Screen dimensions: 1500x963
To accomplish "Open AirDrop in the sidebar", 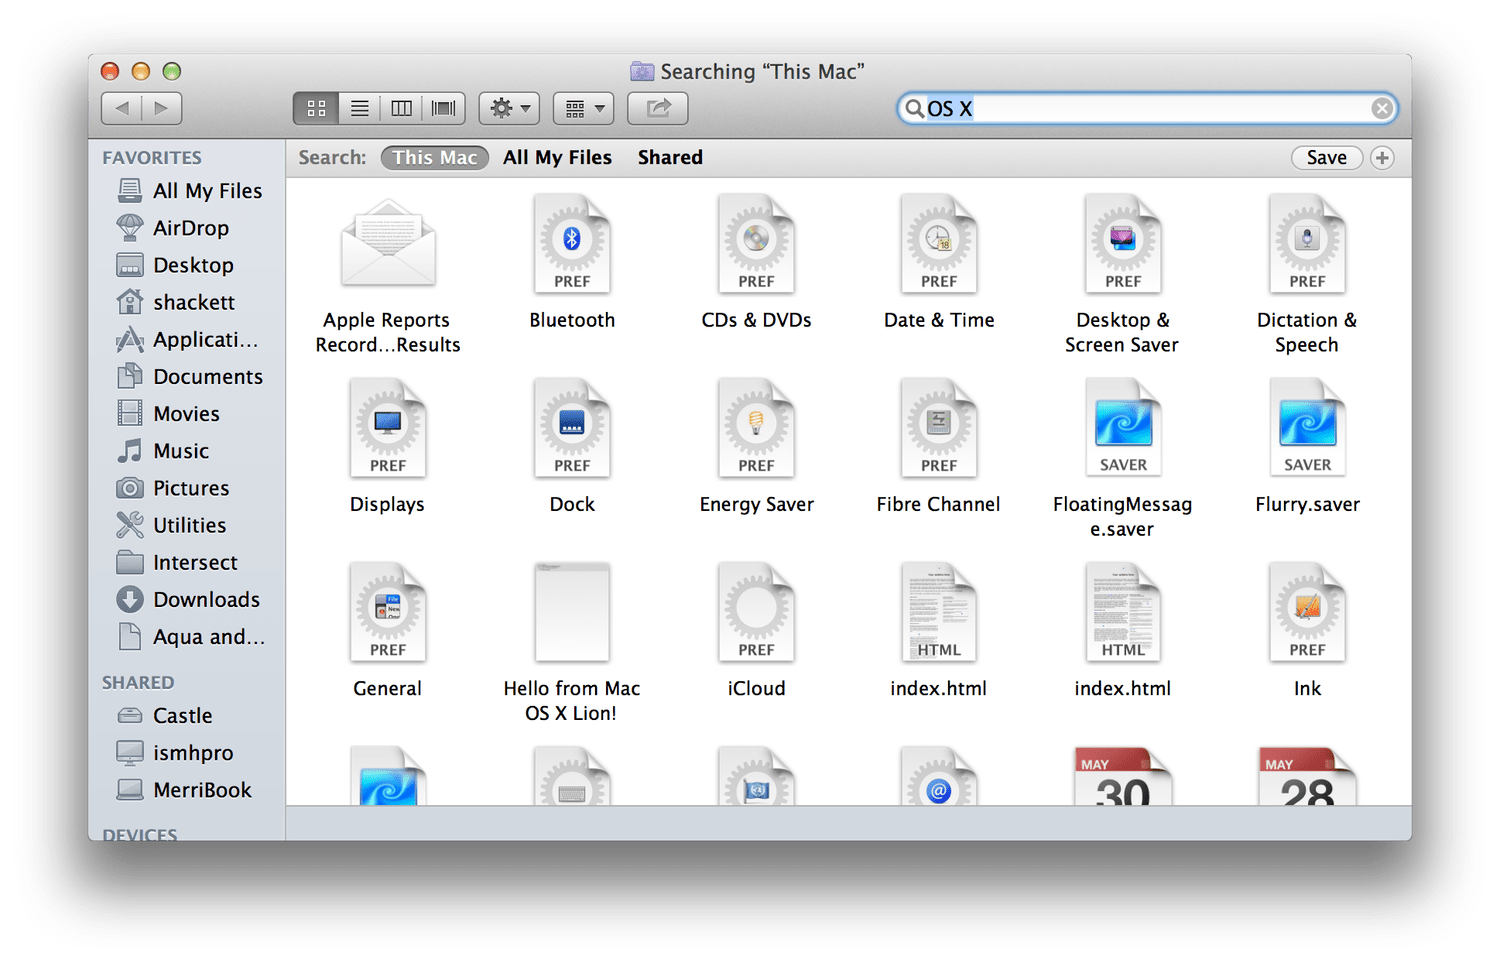I will [x=173, y=227].
